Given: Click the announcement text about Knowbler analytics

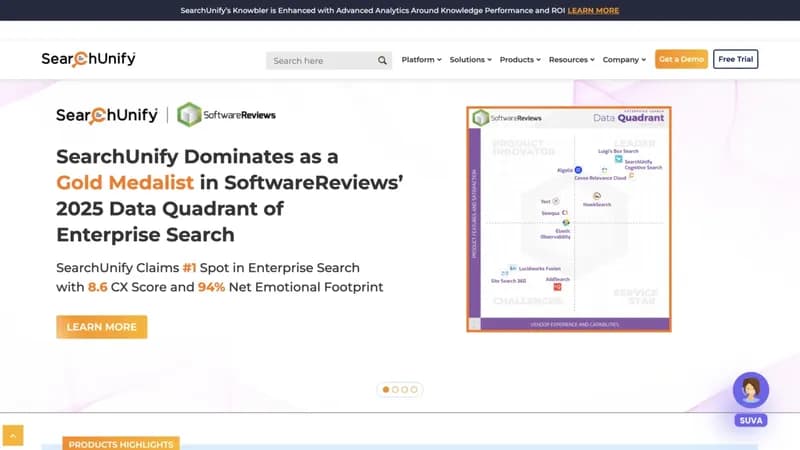Looking at the screenshot, I should pyautogui.click(x=372, y=11).
